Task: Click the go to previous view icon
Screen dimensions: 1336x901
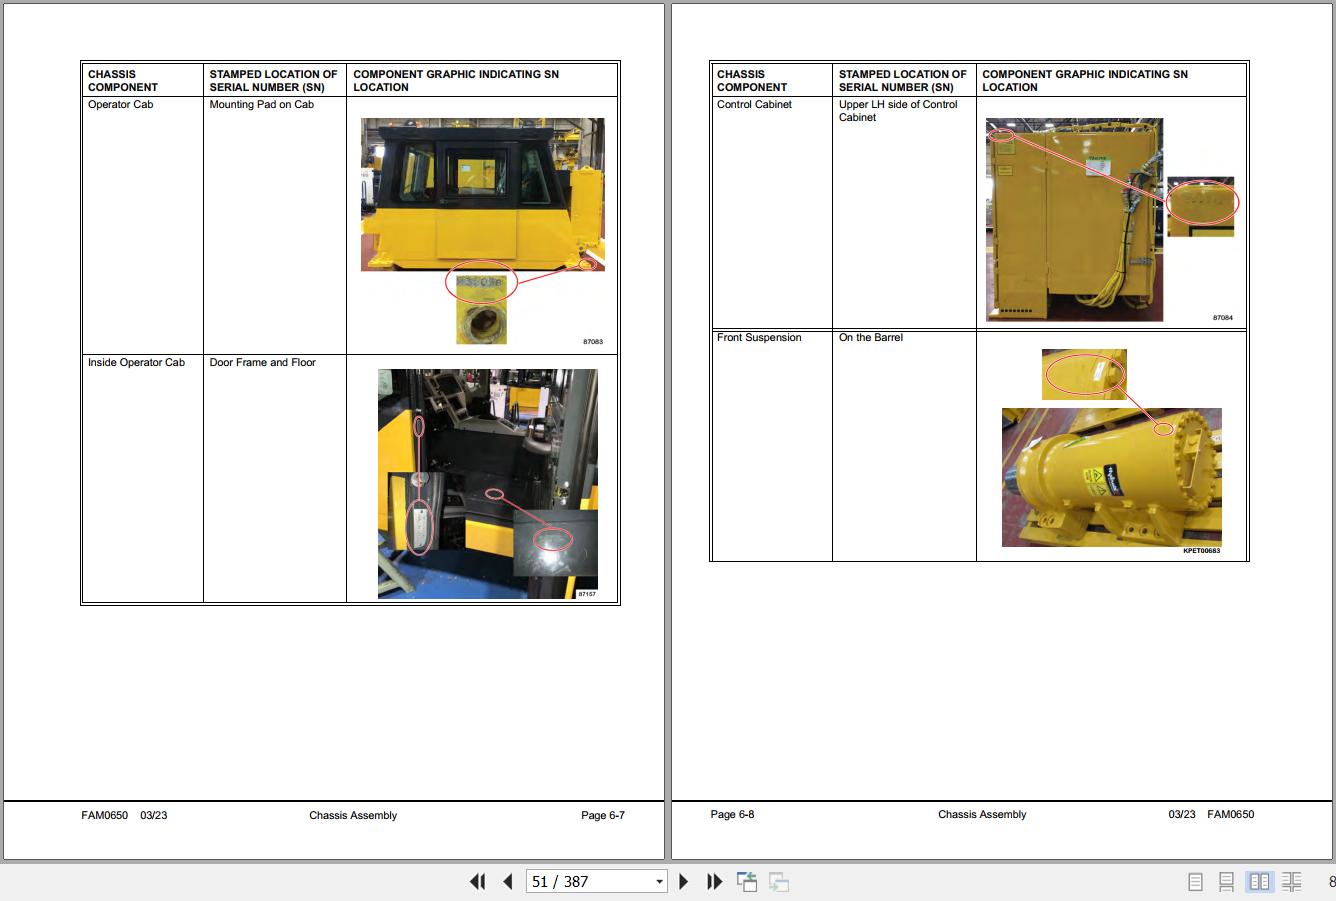Action: click(747, 881)
